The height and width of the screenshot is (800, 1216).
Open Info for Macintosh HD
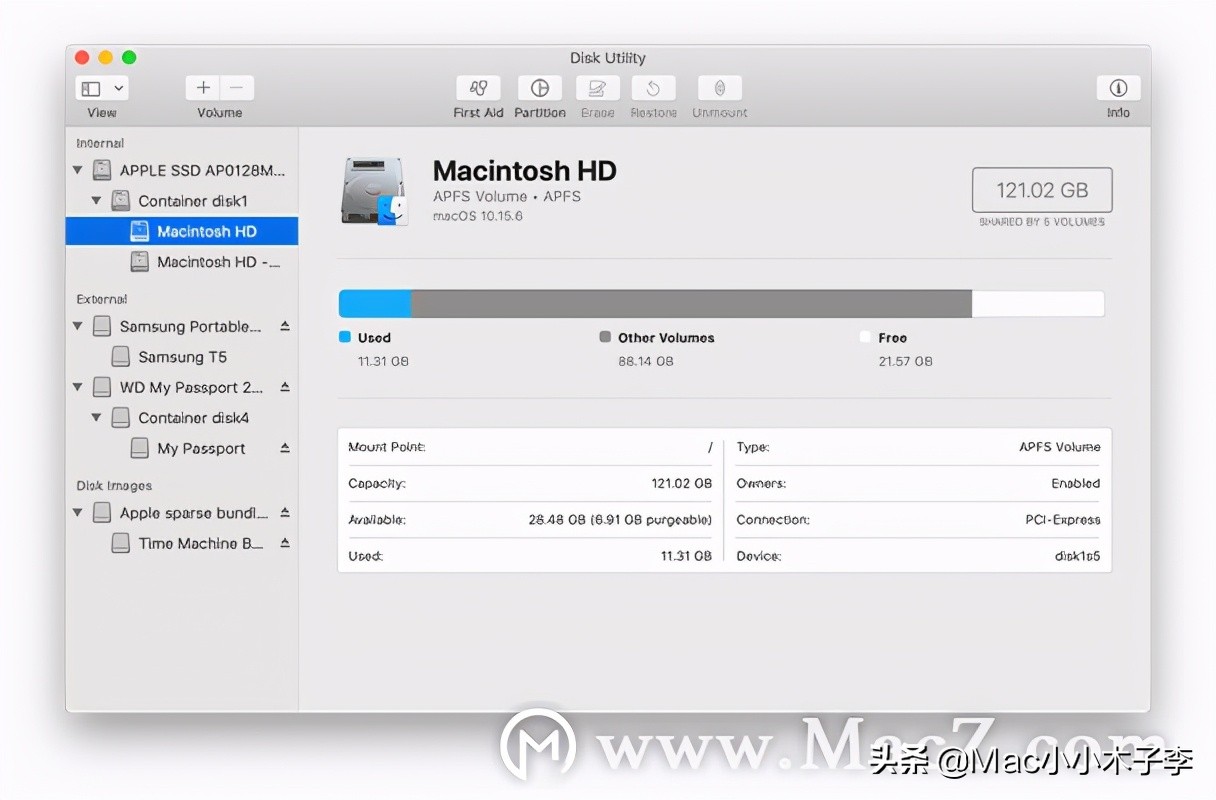(x=1118, y=88)
